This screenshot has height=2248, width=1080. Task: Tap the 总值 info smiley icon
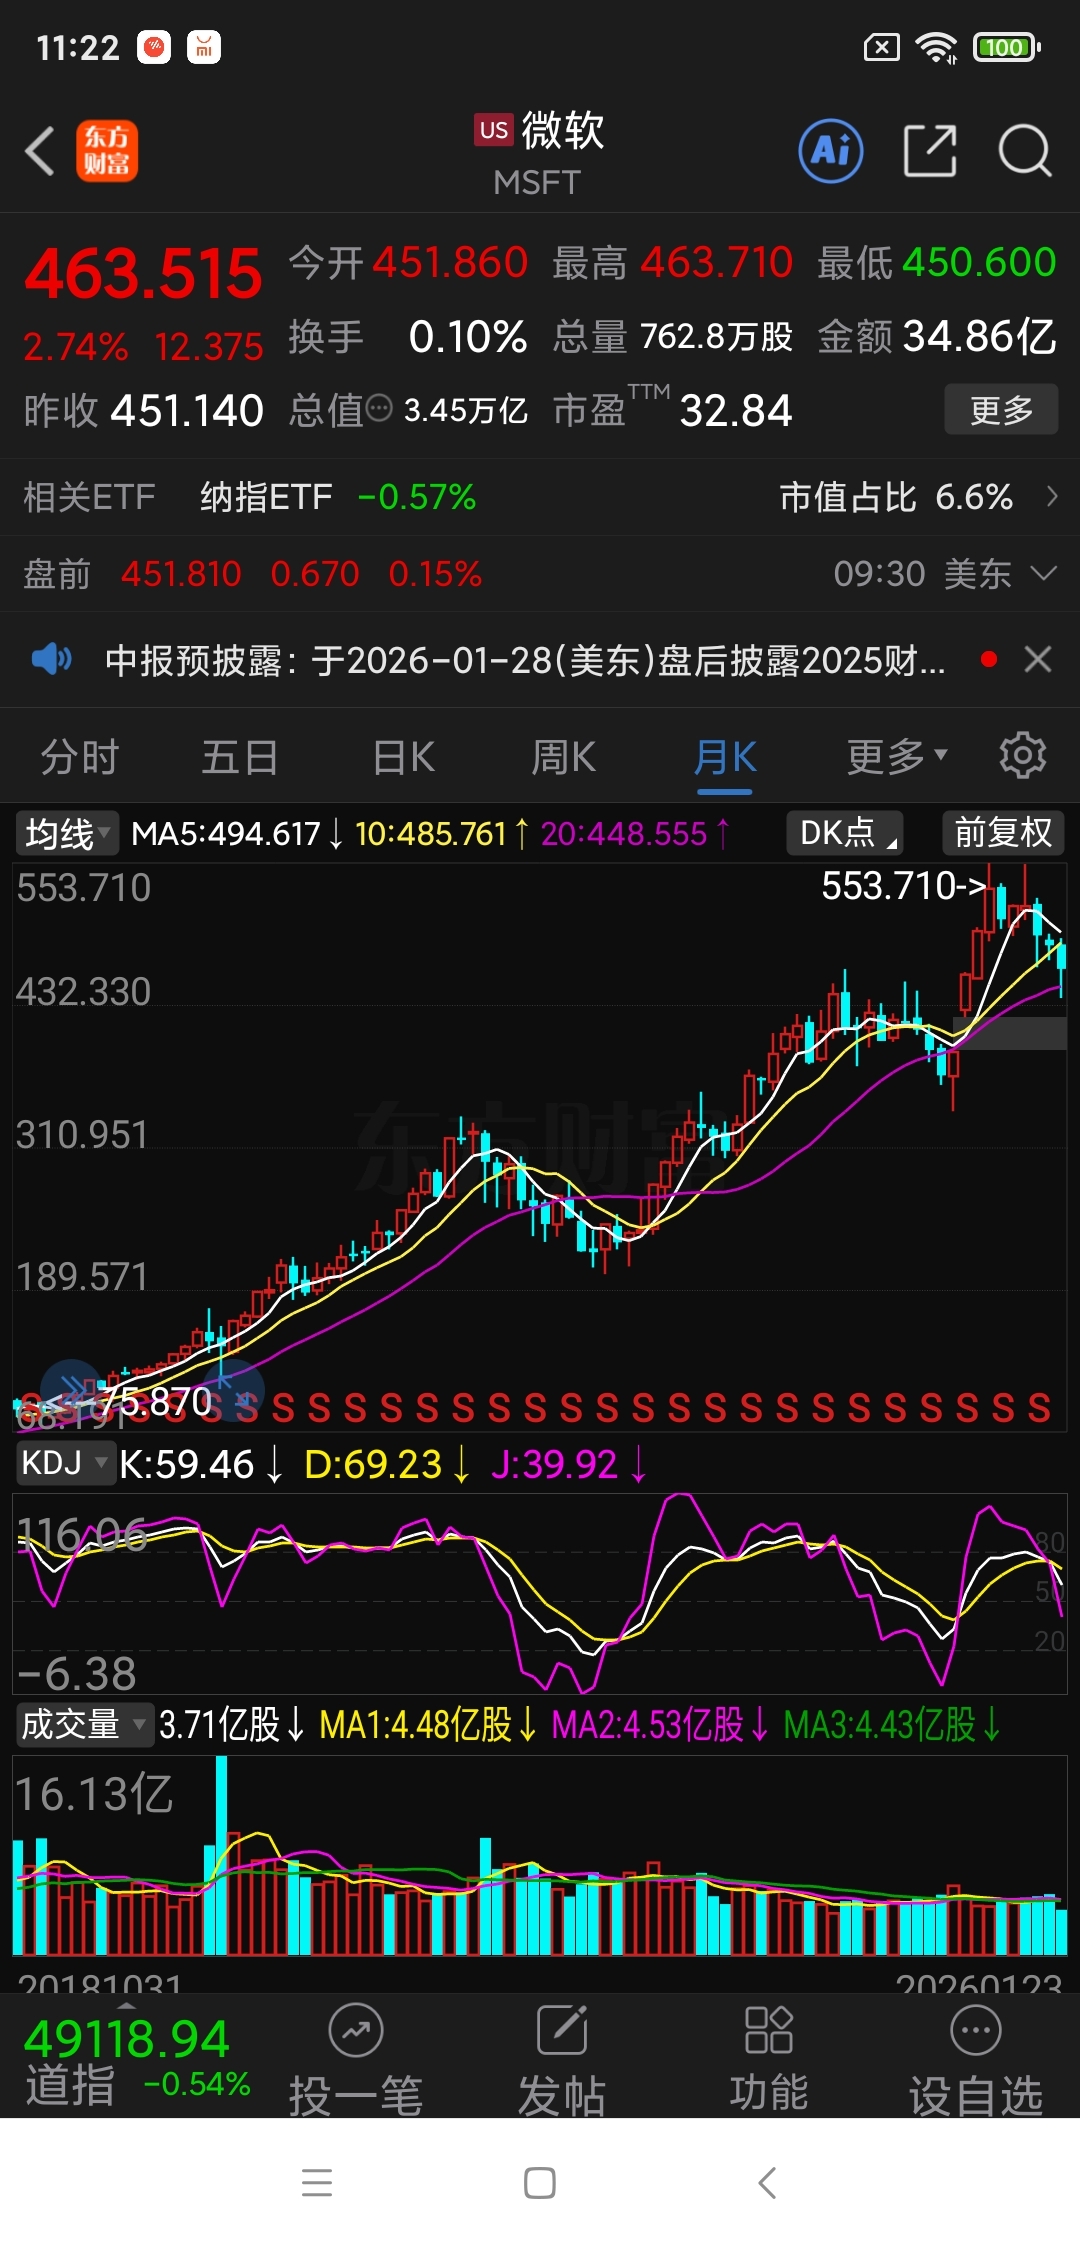point(379,408)
